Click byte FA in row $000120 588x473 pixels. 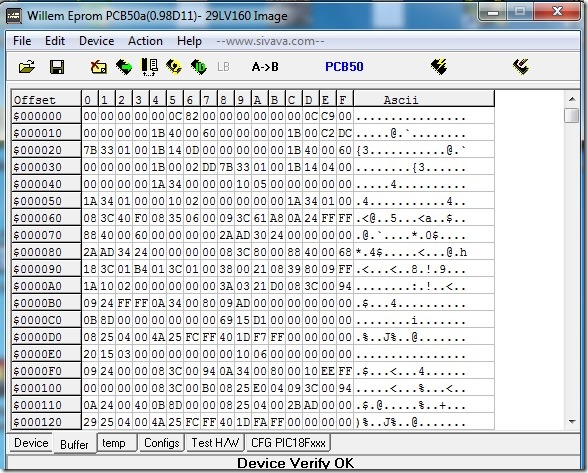260,422
